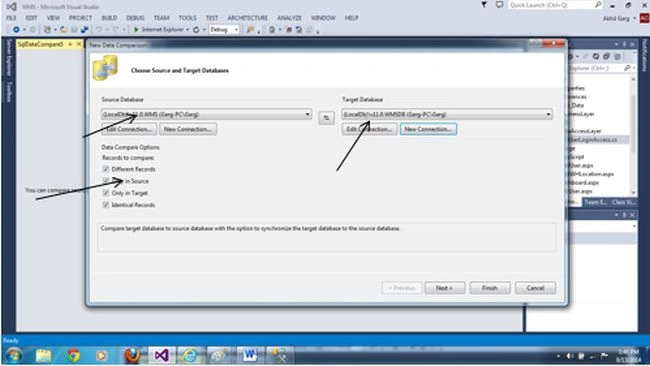Open Toolbox side tab
Screen dimensions: 650x366
click(x=8, y=92)
